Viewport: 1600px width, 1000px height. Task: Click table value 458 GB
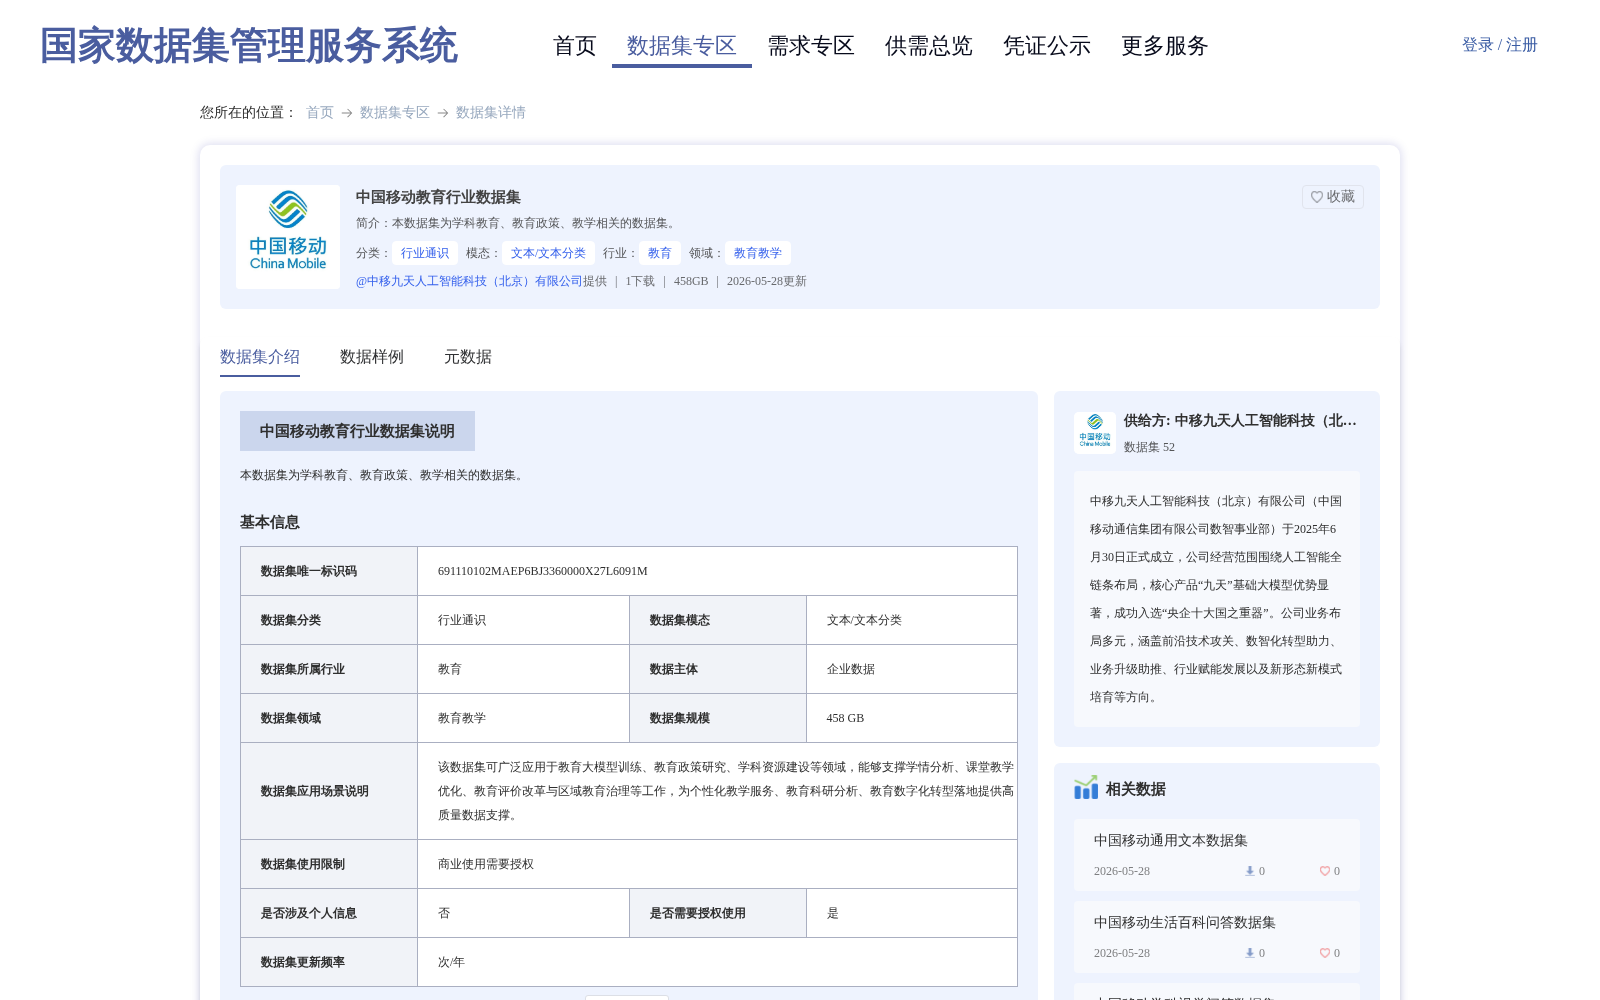tap(846, 718)
